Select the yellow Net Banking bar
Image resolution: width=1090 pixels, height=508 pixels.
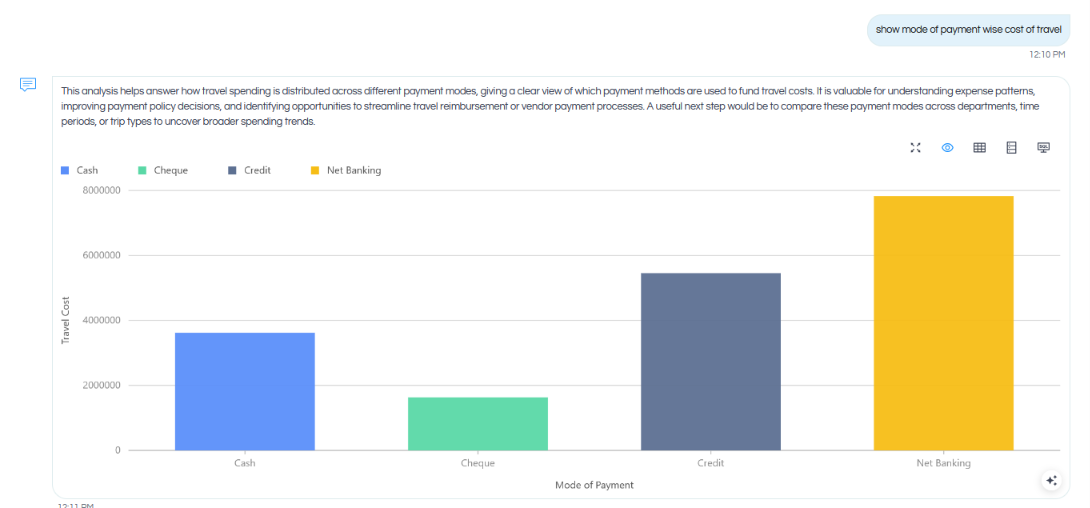point(943,323)
